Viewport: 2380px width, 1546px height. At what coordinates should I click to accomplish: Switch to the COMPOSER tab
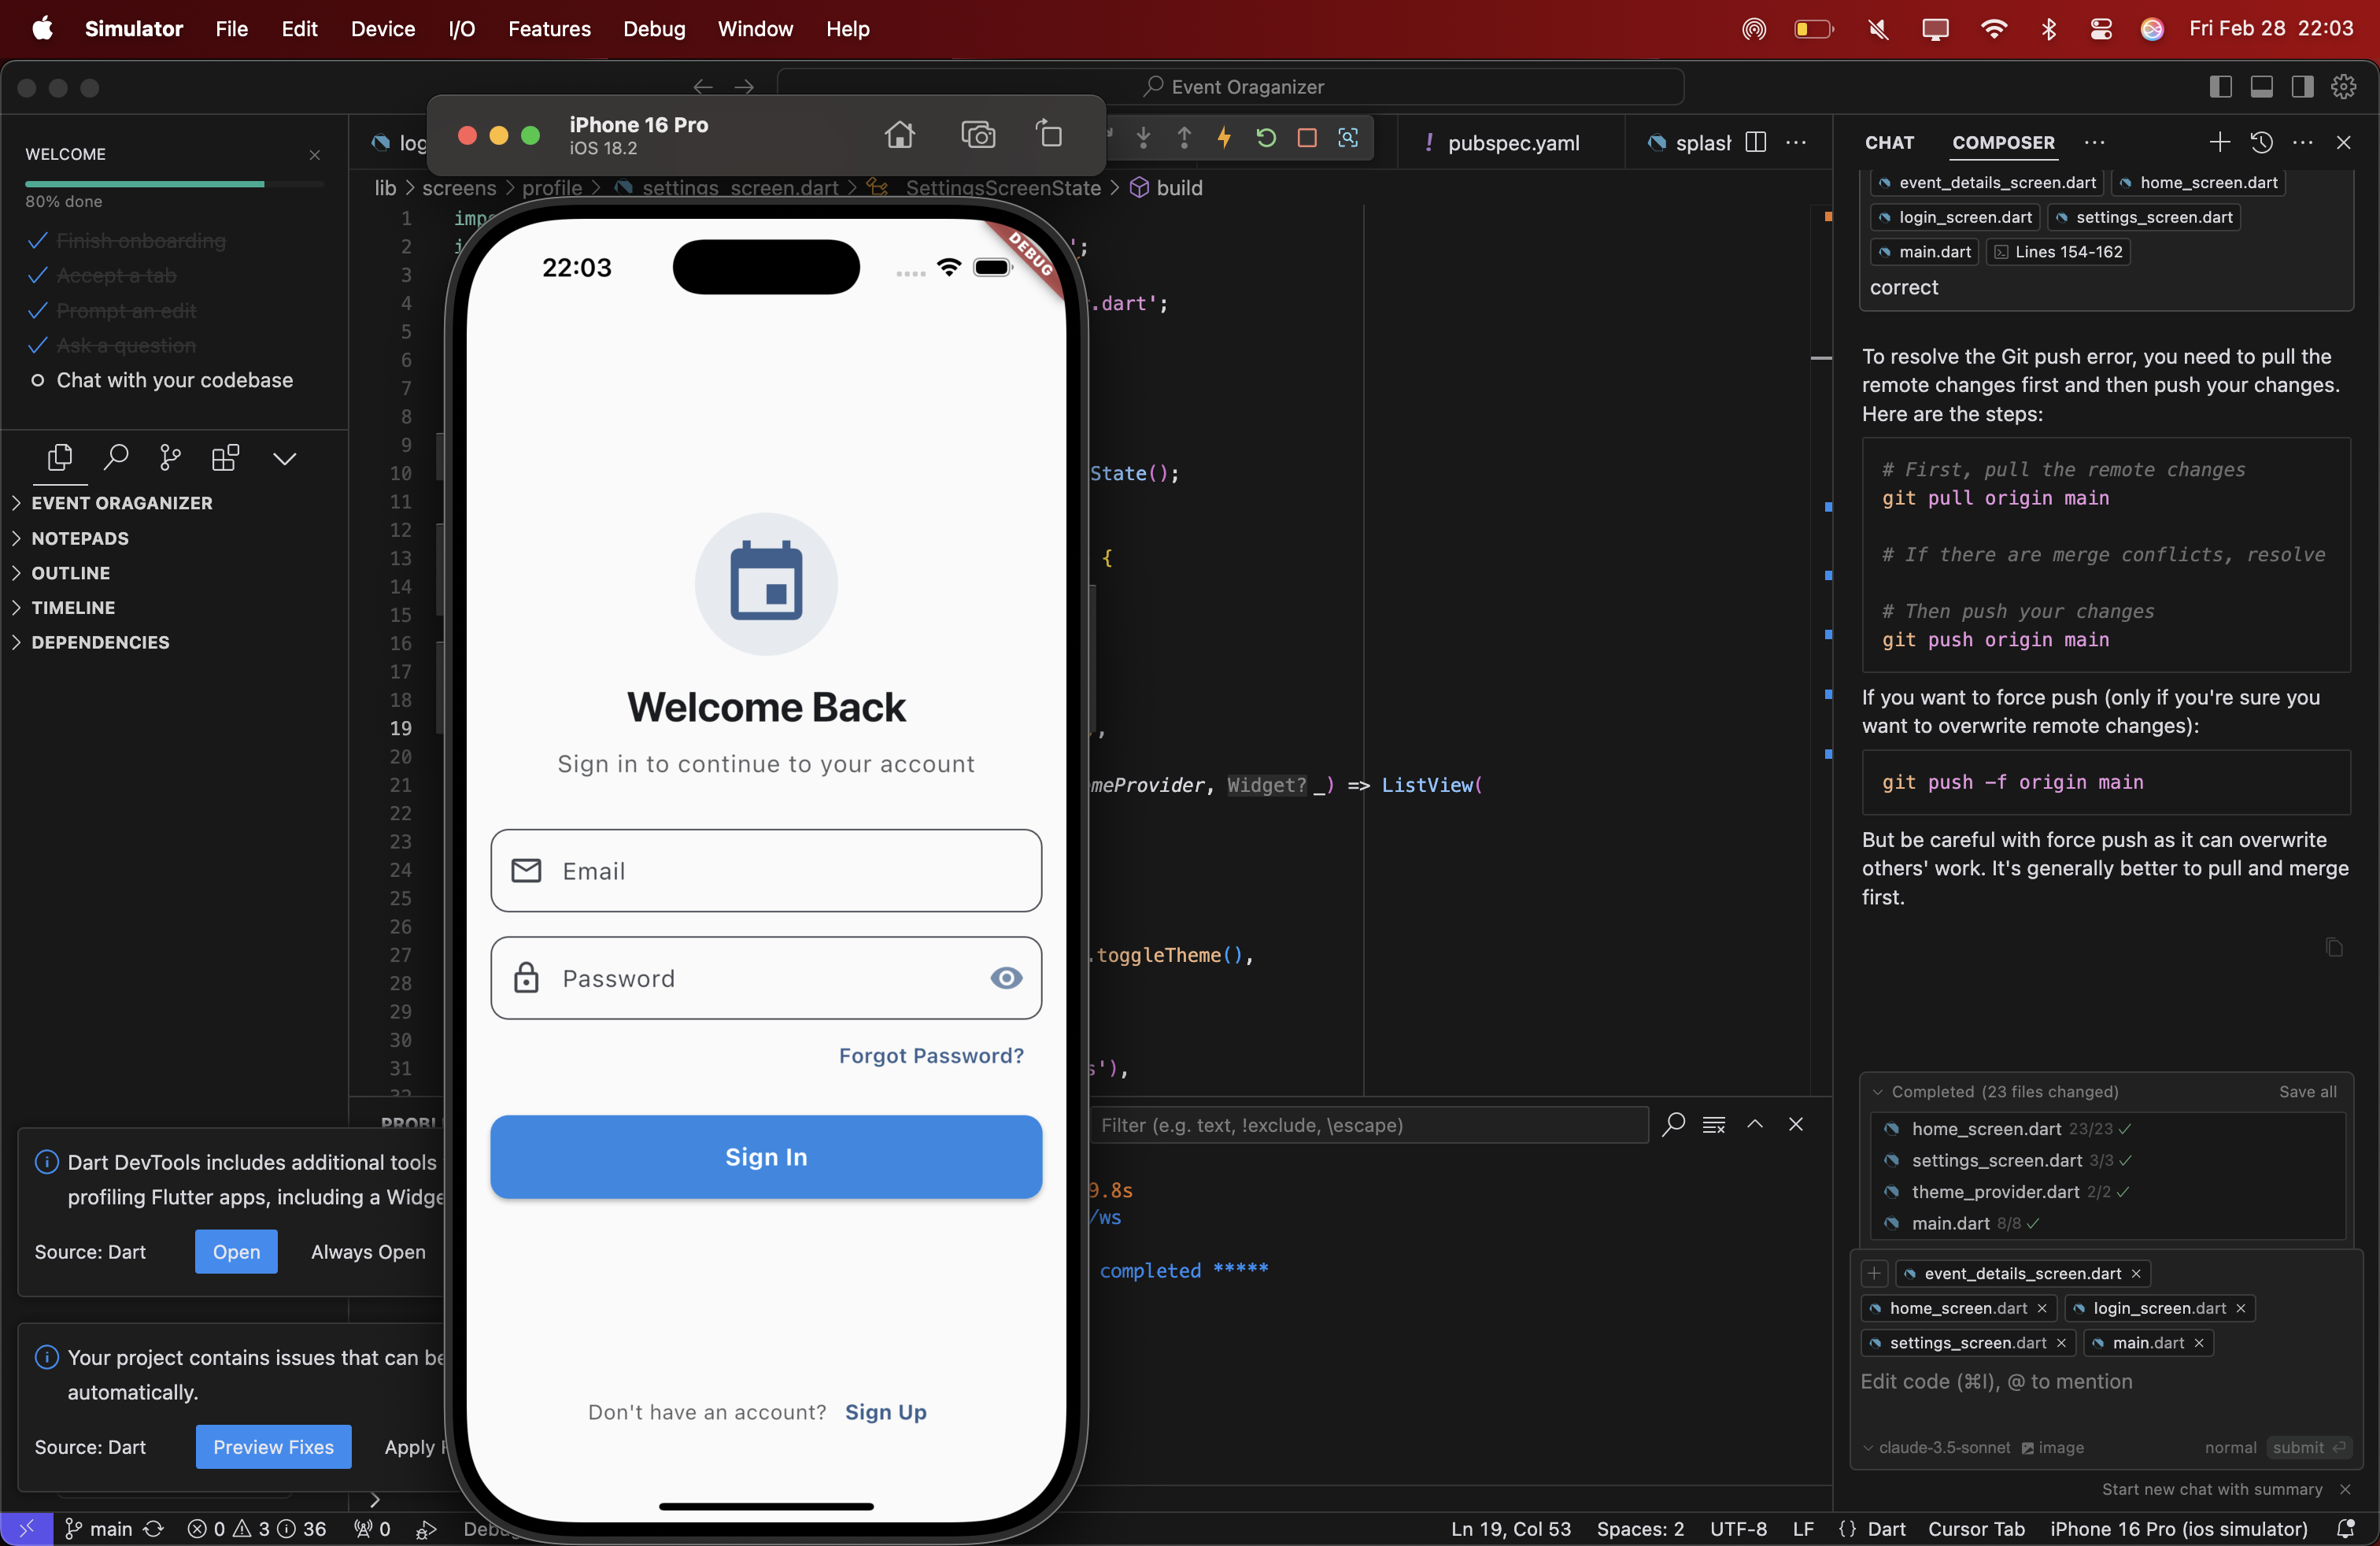2003,143
